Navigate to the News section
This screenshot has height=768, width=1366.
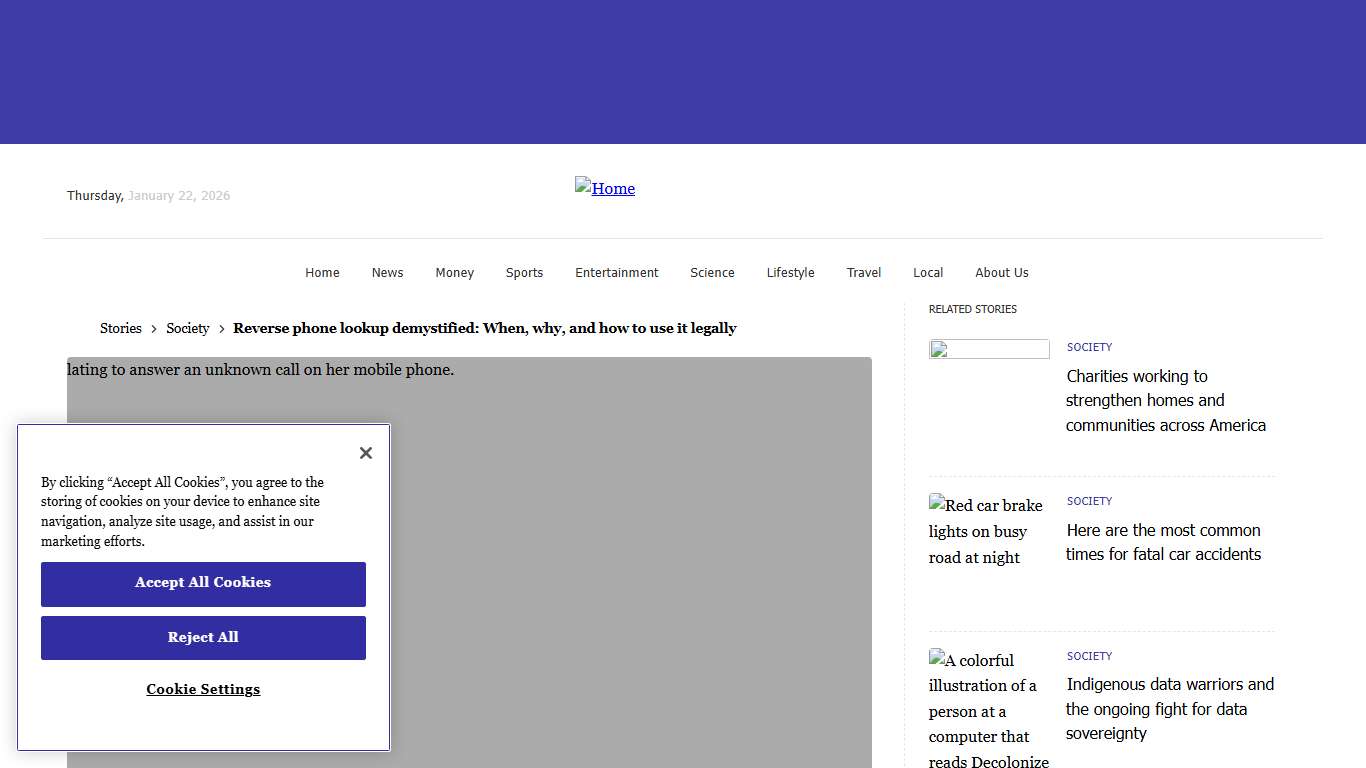point(387,272)
